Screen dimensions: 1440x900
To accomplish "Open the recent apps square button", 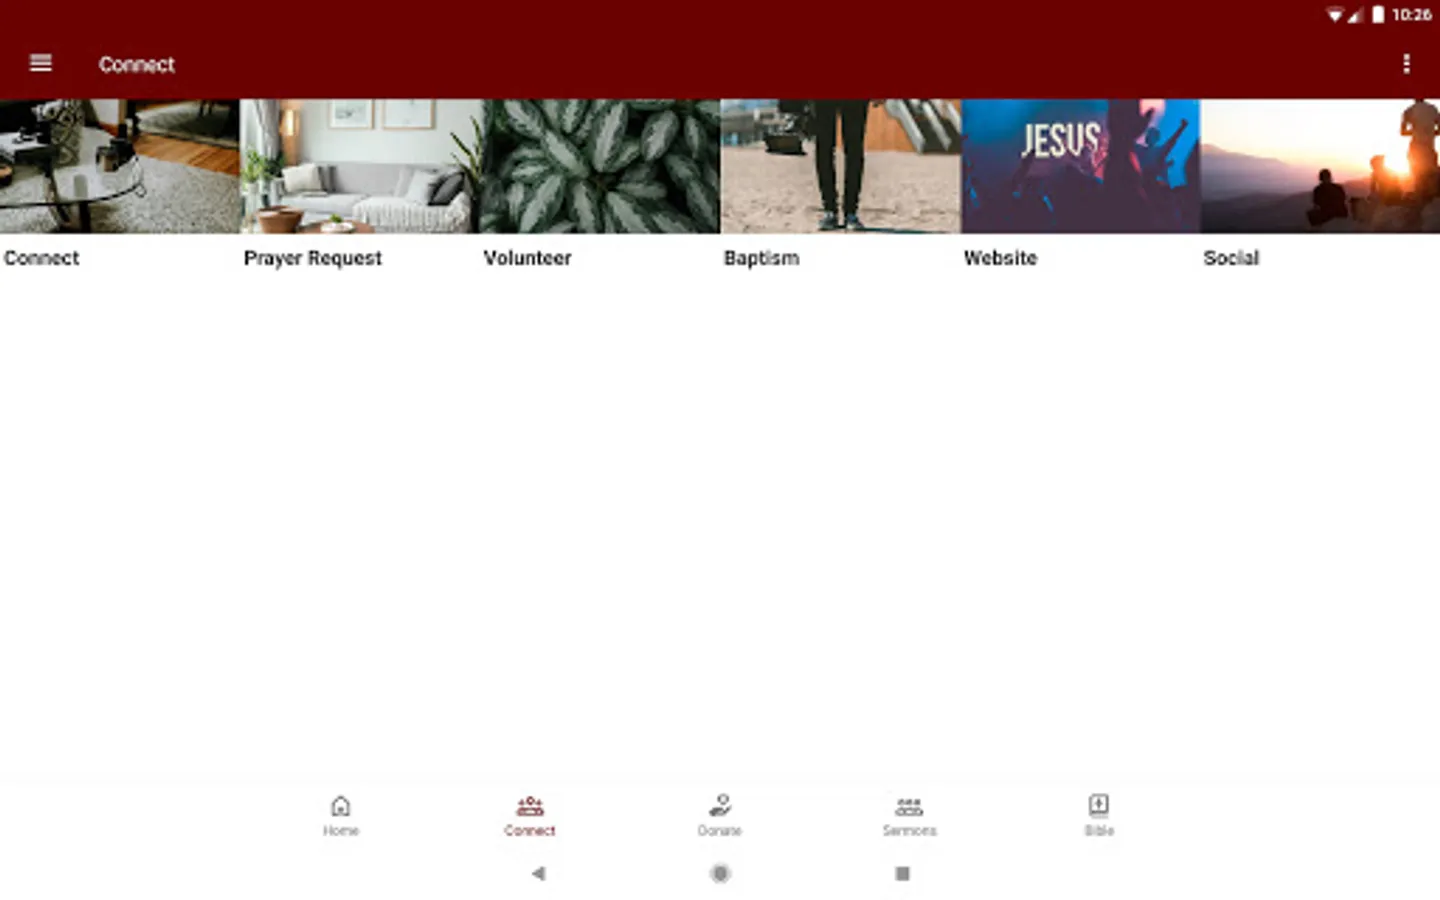I will 901,873.
